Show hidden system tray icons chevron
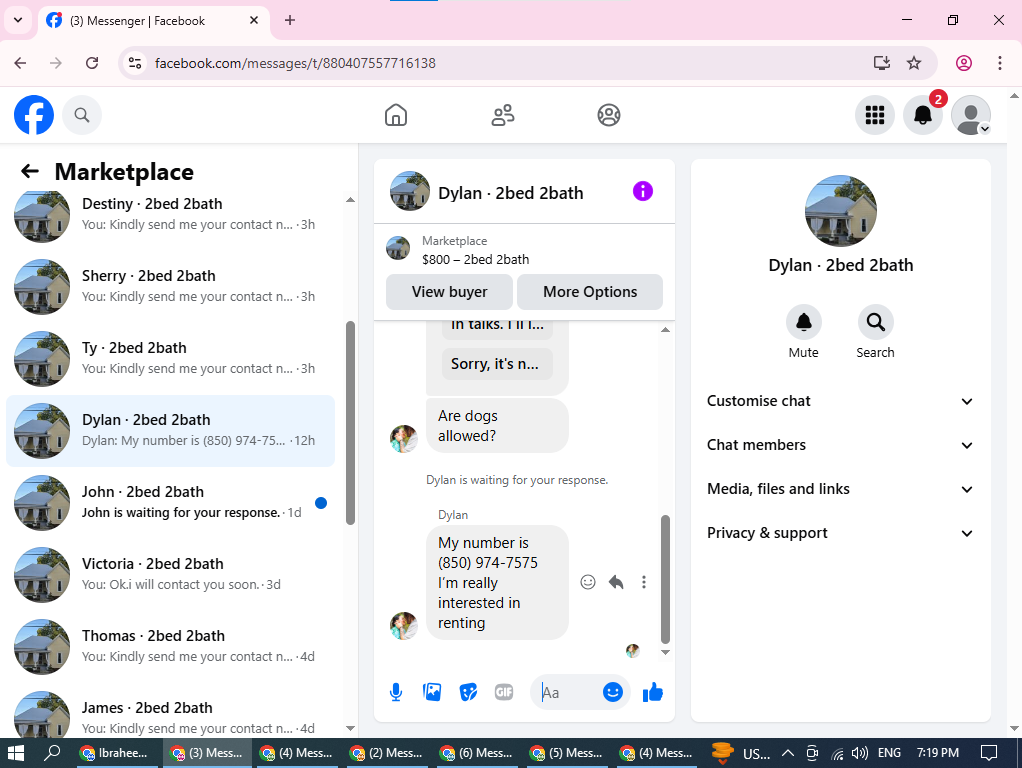Image resolution: width=1022 pixels, height=768 pixels. 787,753
